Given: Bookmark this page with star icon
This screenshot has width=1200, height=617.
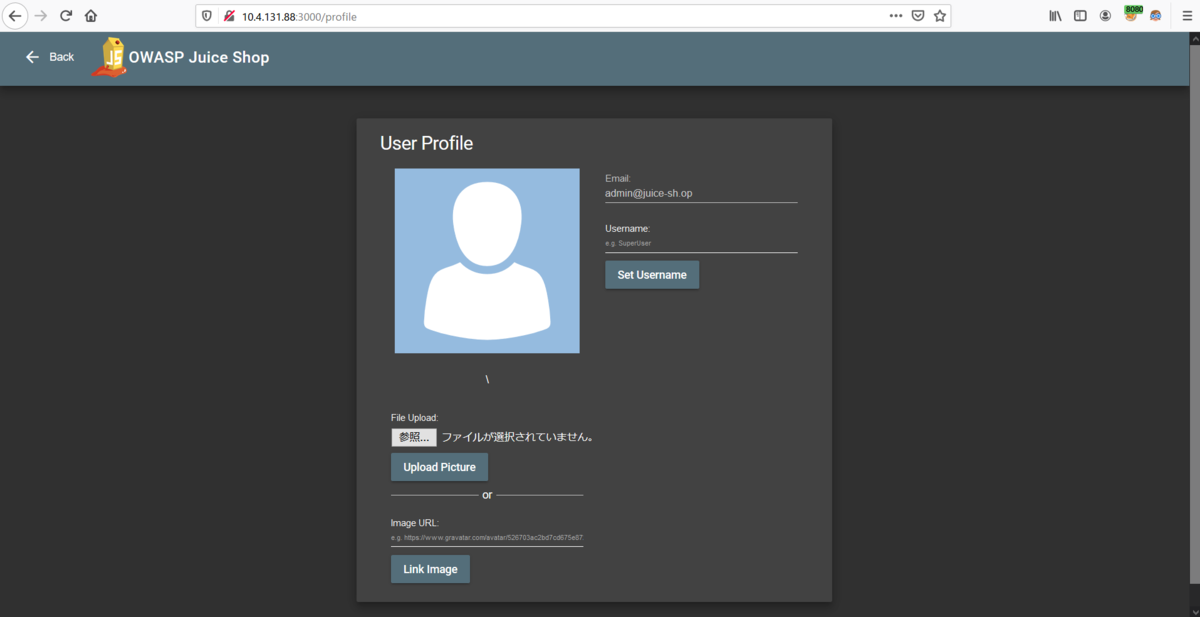Looking at the screenshot, I should [940, 16].
